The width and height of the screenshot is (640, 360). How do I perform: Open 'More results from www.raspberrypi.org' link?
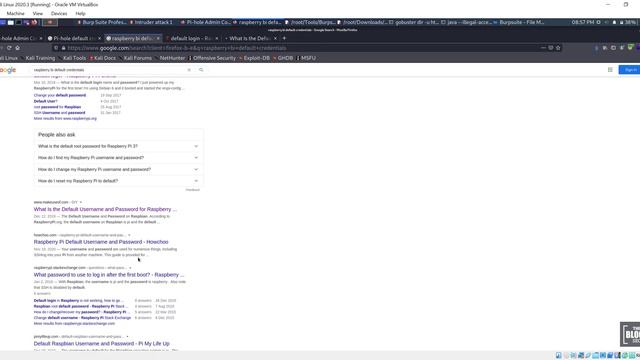tap(65, 118)
